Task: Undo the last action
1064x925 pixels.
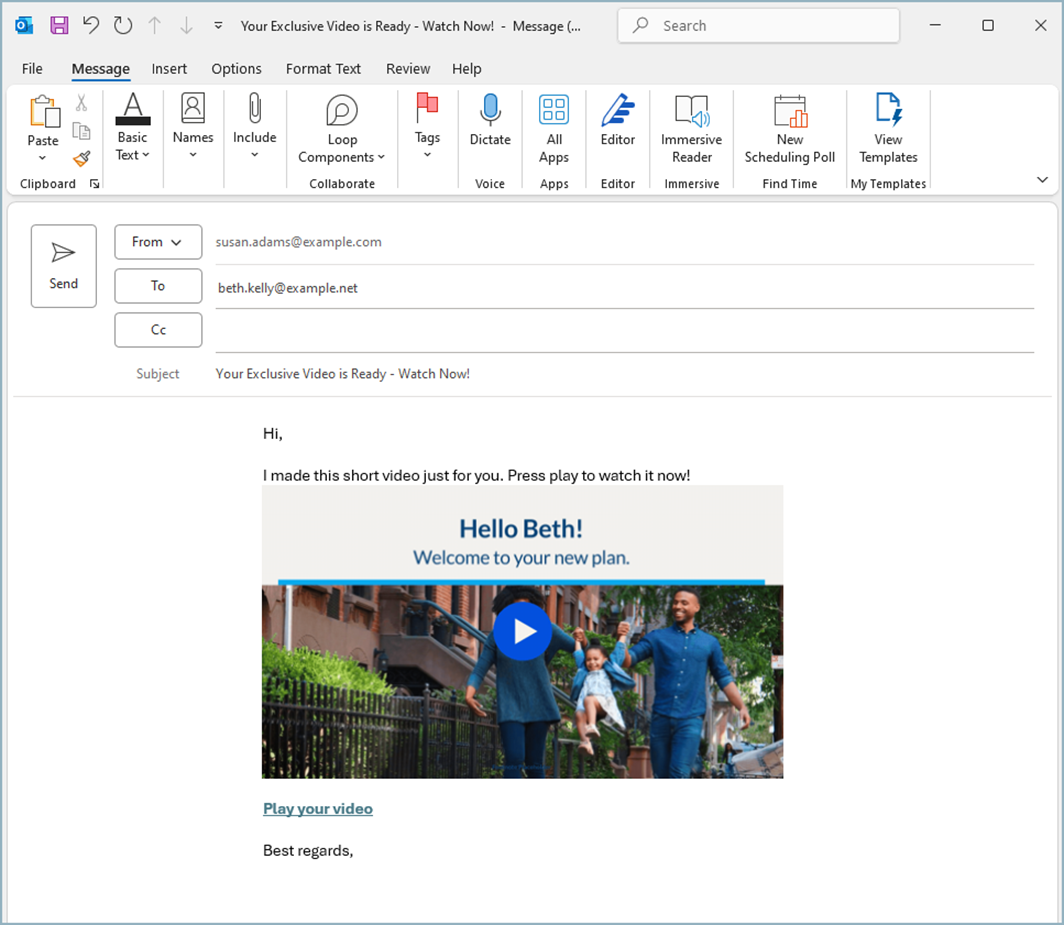Action: pyautogui.click(x=91, y=26)
